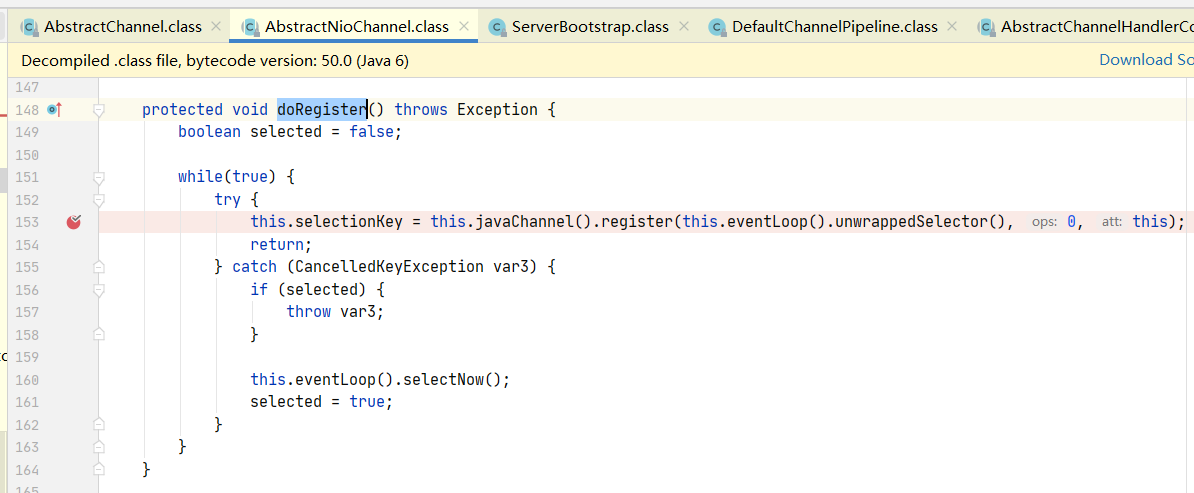Switch to the AbstractChannel.class tab
The width and height of the screenshot is (1194, 493).
click(123, 27)
